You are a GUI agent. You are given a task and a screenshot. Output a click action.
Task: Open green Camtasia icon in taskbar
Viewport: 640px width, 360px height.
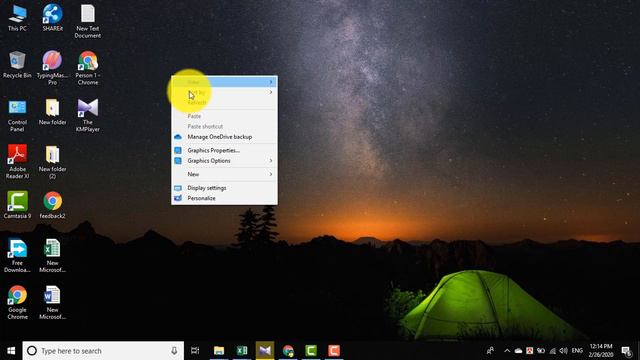coord(311,351)
